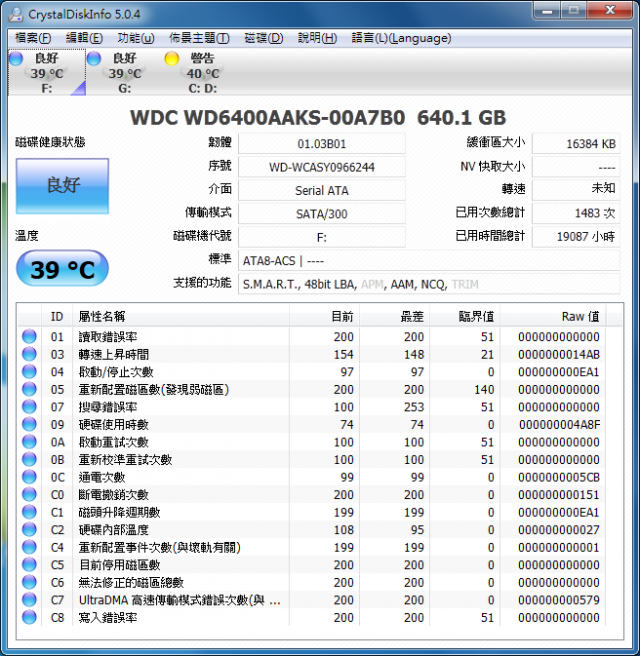Click the status dot for attribute C5
Viewport: 640px width, 657px height.
(29, 565)
